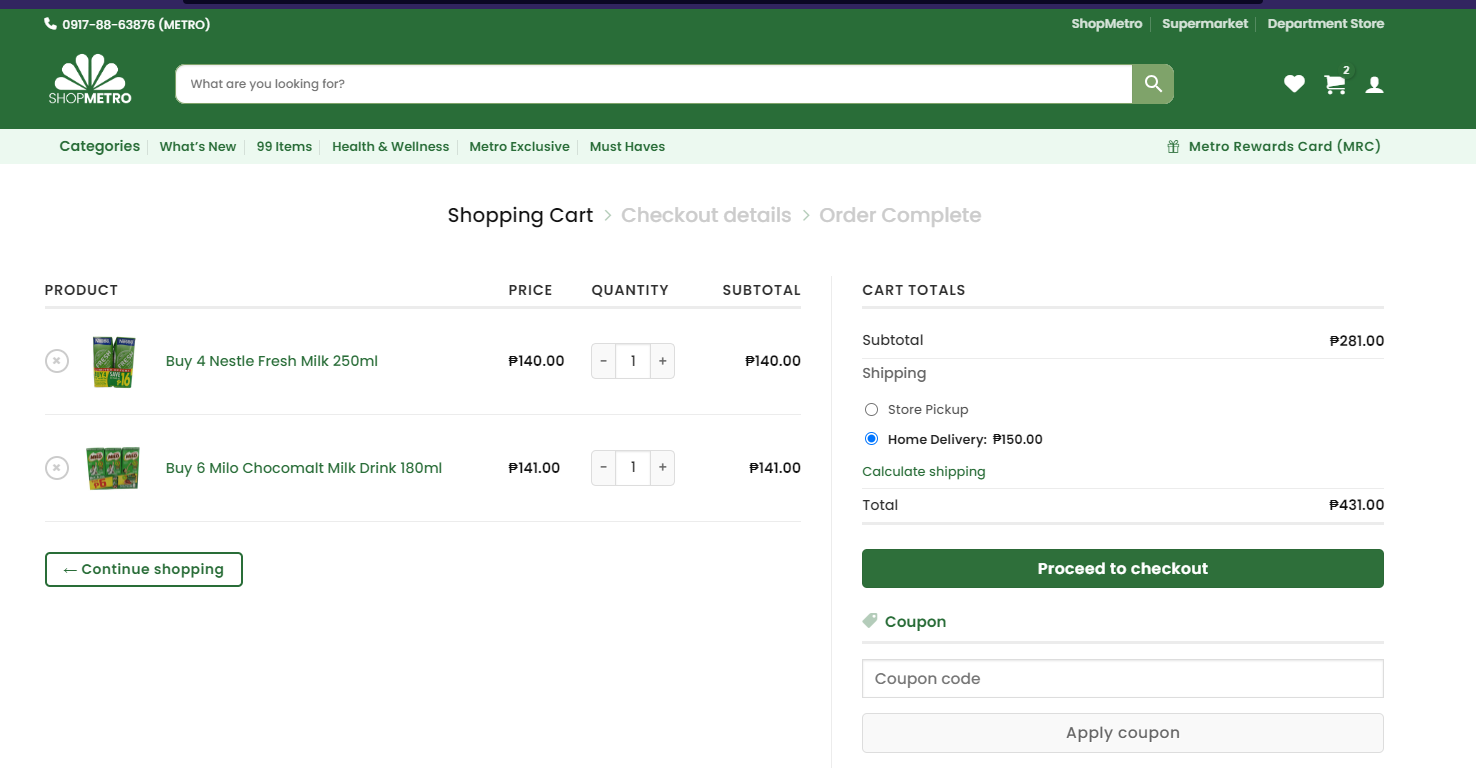The image size is (1476, 784).
Task: Open Buy 4 Nestle Fresh Milk 250ml link
Action: (x=272, y=361)
